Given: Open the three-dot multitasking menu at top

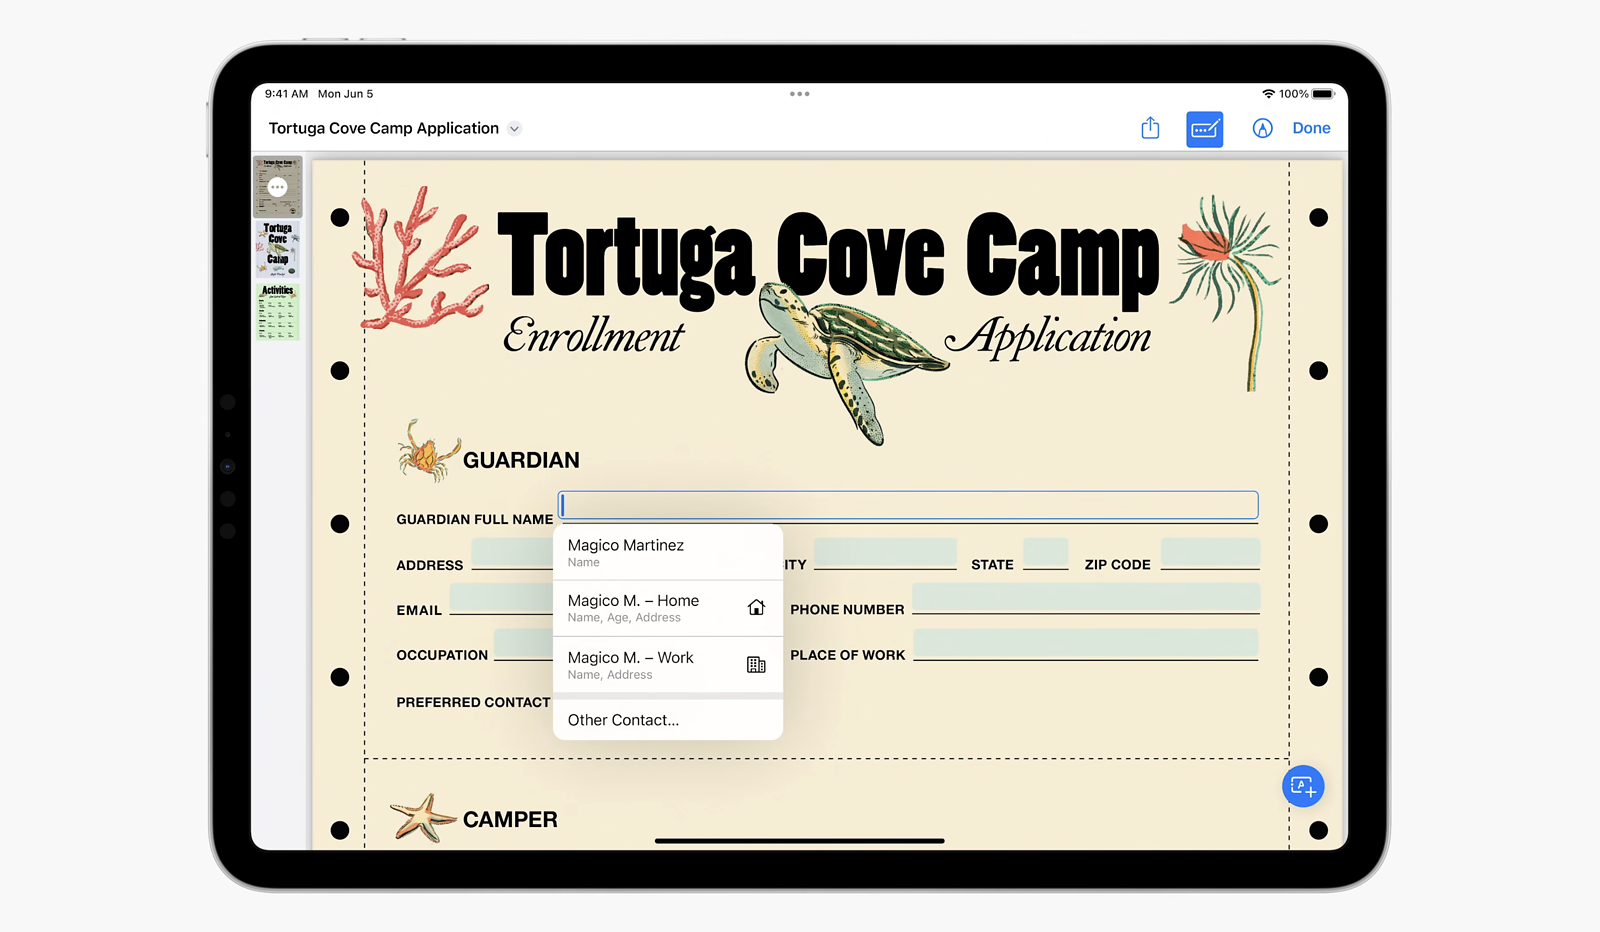Looking at the screenshot, I should tap(800, 94).
